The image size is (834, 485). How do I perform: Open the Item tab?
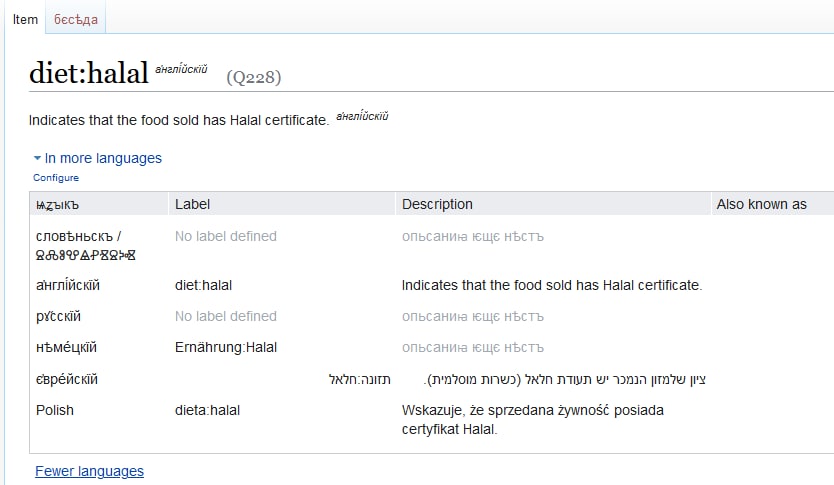click(26, 20)
